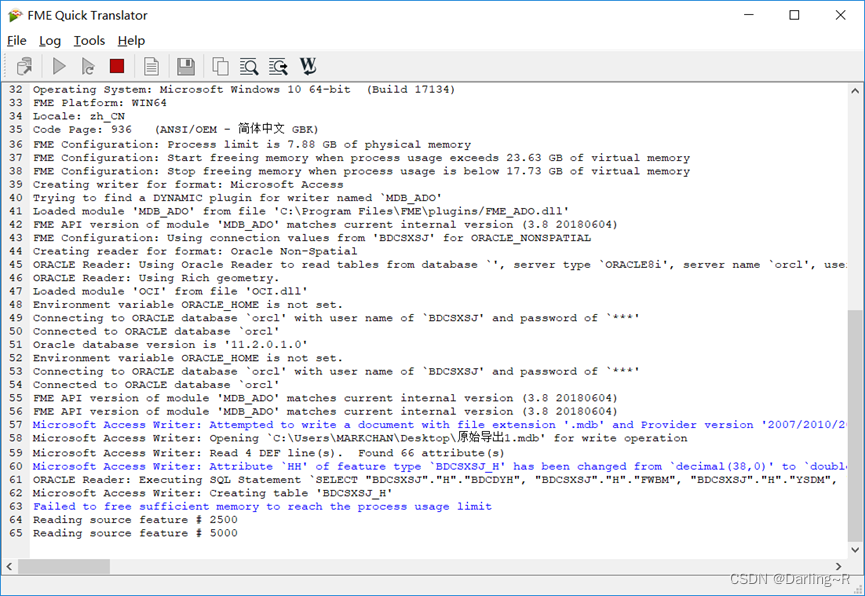865x596 pixels.
Task: Click line 'Creating table BDCSXSJ_H'
Action: click(x=212, y=493)
